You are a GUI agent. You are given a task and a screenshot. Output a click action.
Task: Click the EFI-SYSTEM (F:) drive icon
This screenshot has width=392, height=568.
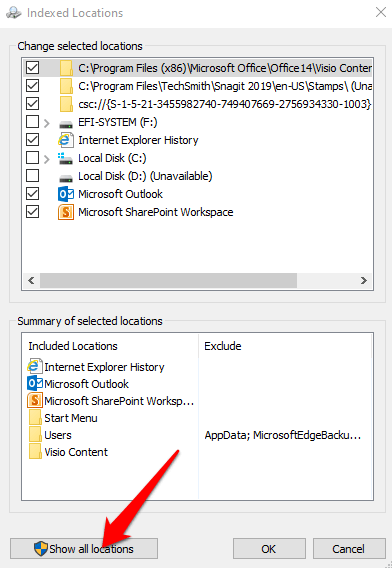(x=66, y=124)
